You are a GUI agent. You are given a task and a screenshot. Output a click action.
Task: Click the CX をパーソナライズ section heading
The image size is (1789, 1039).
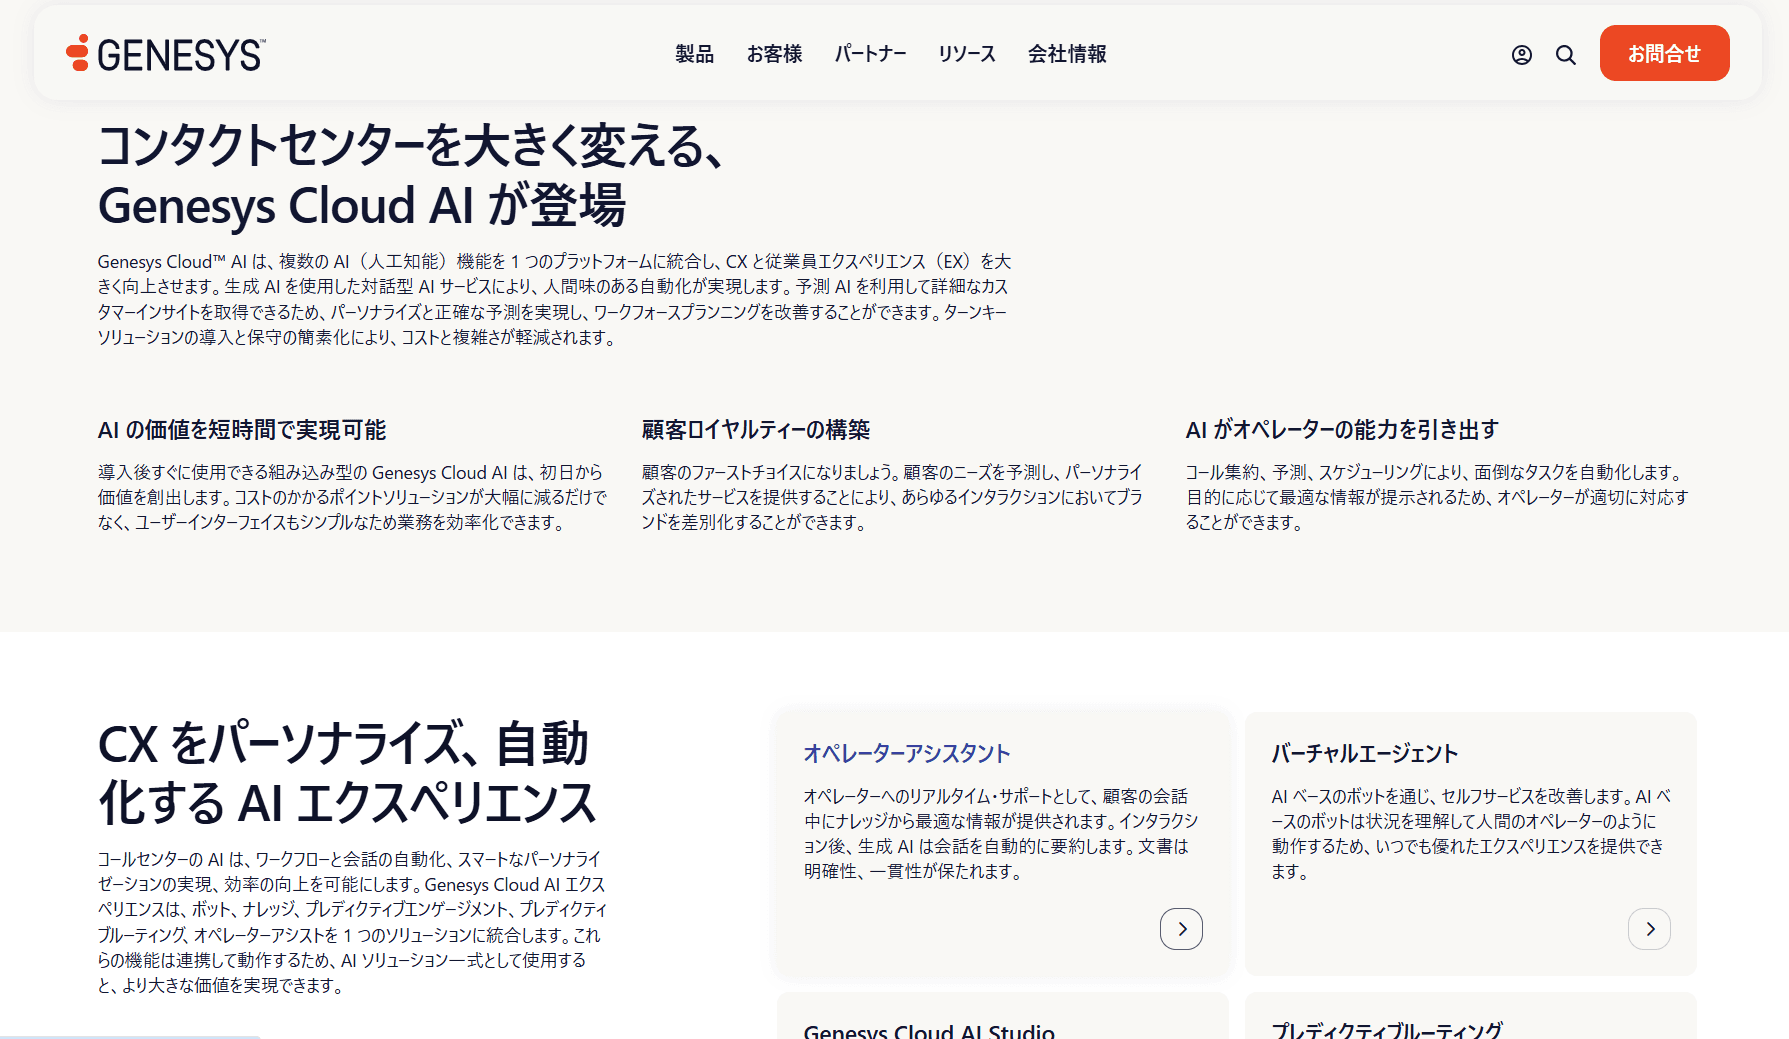(x=347, y=773)
